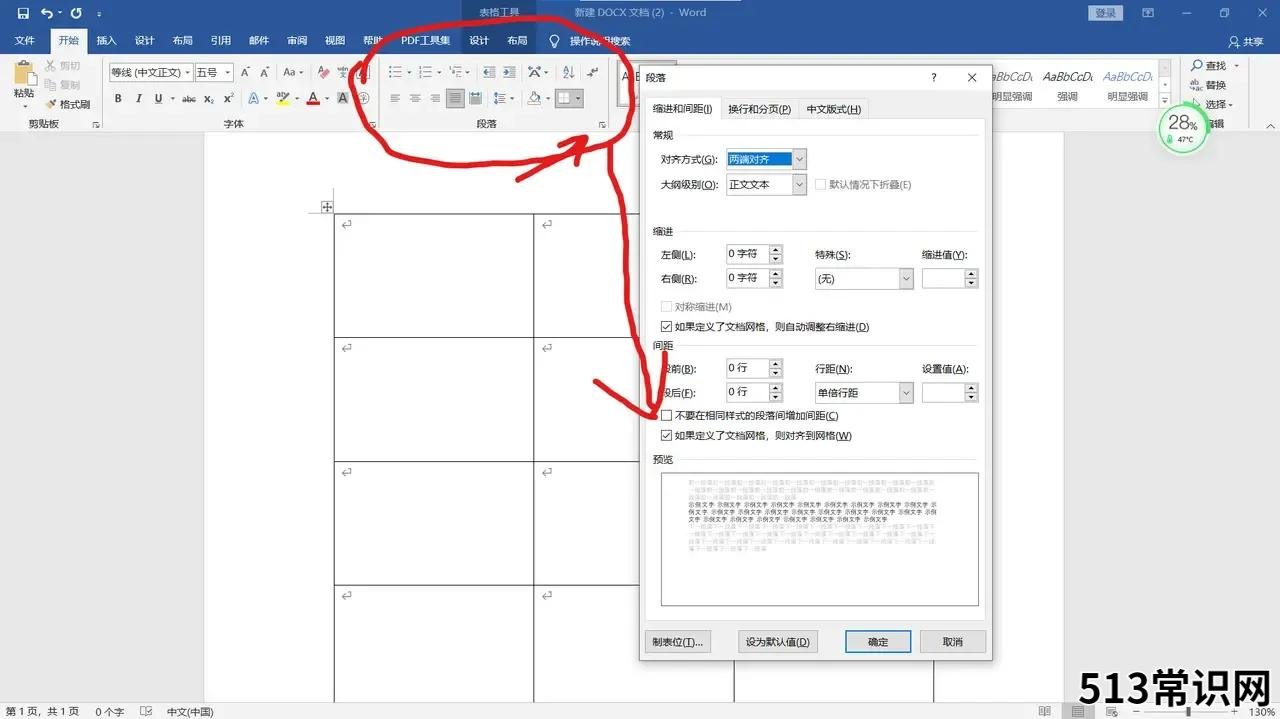Increase spacing after (段后) spinner up
Viewport: 1280px width, 719px height.
coord(776,388)
